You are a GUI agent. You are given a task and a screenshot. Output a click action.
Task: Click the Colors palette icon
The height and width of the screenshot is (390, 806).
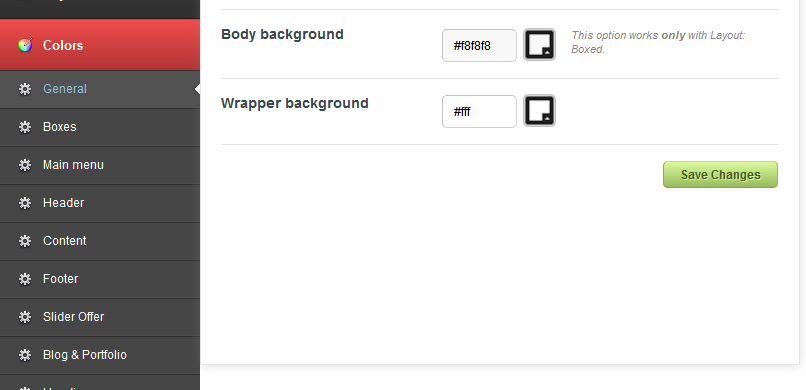click(x=25, y=45)
